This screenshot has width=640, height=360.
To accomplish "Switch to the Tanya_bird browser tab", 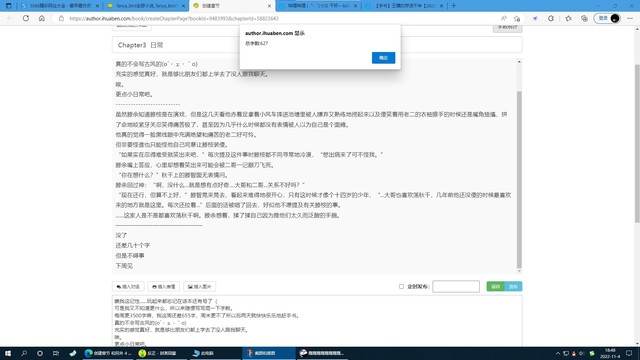I will [x=145, y=6].
